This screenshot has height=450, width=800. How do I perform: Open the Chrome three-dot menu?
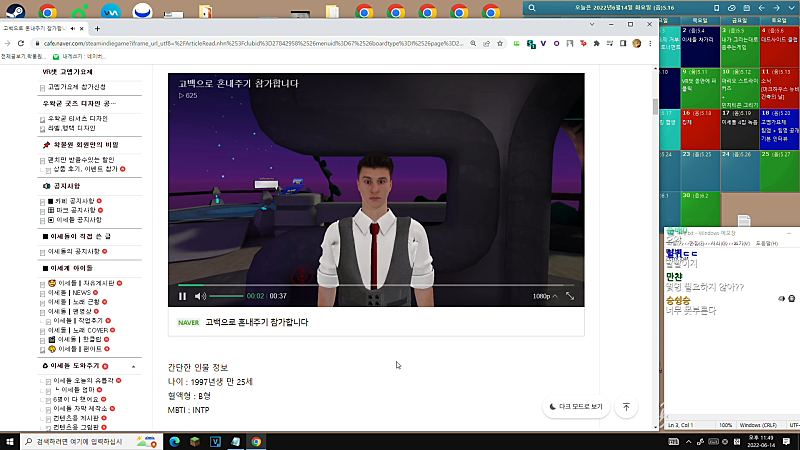pos(650,44)
